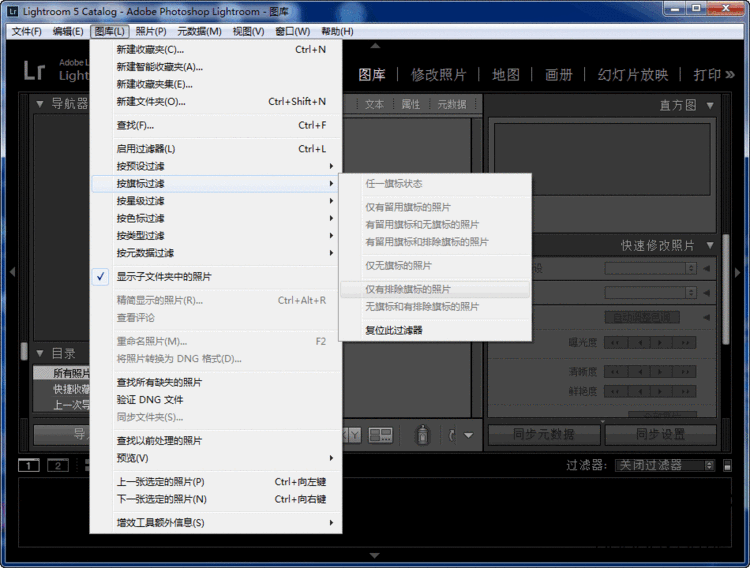The image size is (750, 568).
Task: Click the second window 2 display button
Action: (x=58, y=465)
